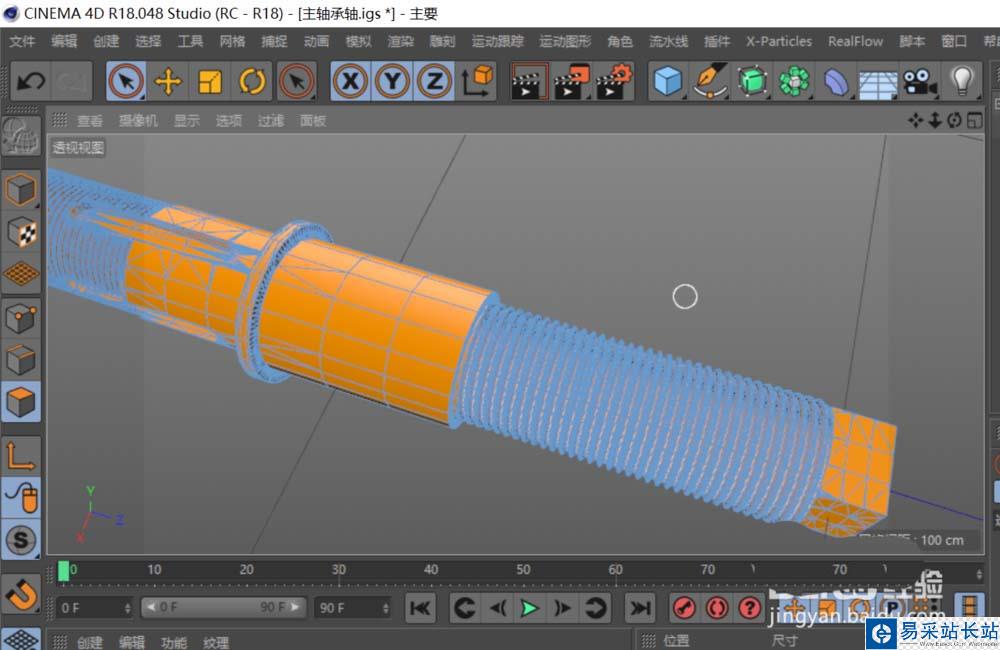
Task: Open viewport 过滤 (Filter) dropdown menu
Action: coord(271,121)
